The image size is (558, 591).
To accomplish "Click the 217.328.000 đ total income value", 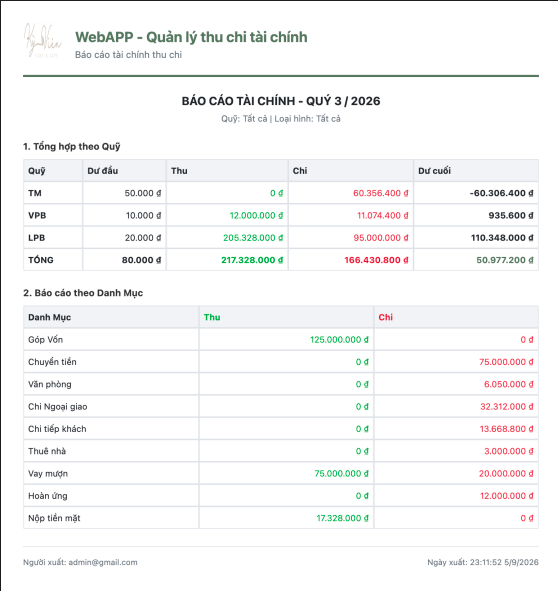I will (x=252, y=260).
